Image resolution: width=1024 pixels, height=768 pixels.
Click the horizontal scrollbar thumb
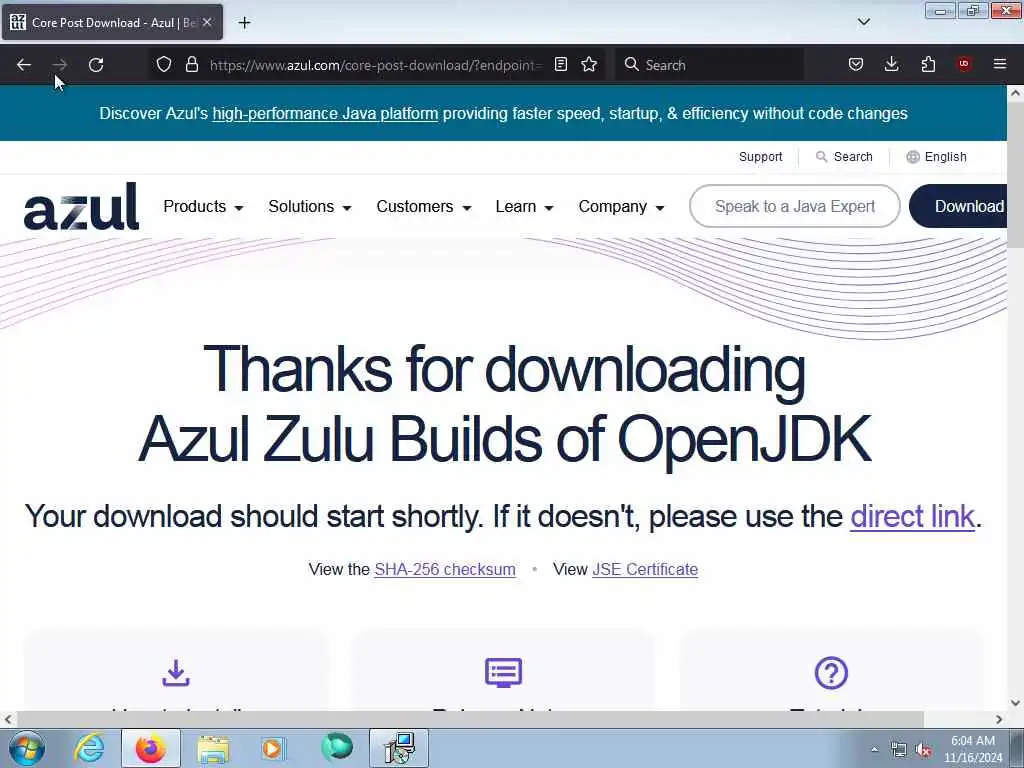pyautogui.click(x=470, y=719)
